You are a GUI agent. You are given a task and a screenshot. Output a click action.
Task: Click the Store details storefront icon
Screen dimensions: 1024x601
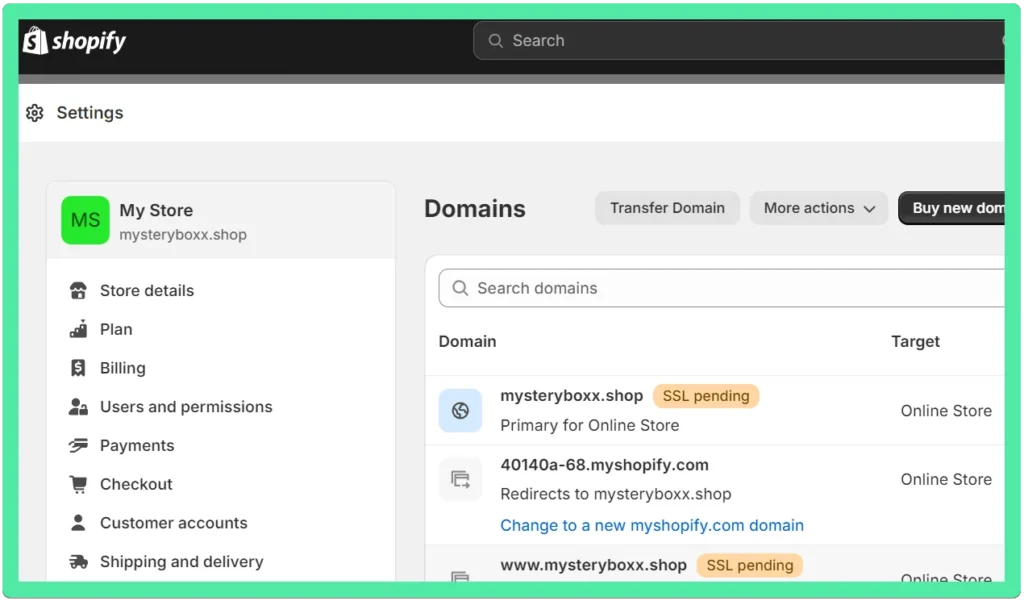pos(78,290)
